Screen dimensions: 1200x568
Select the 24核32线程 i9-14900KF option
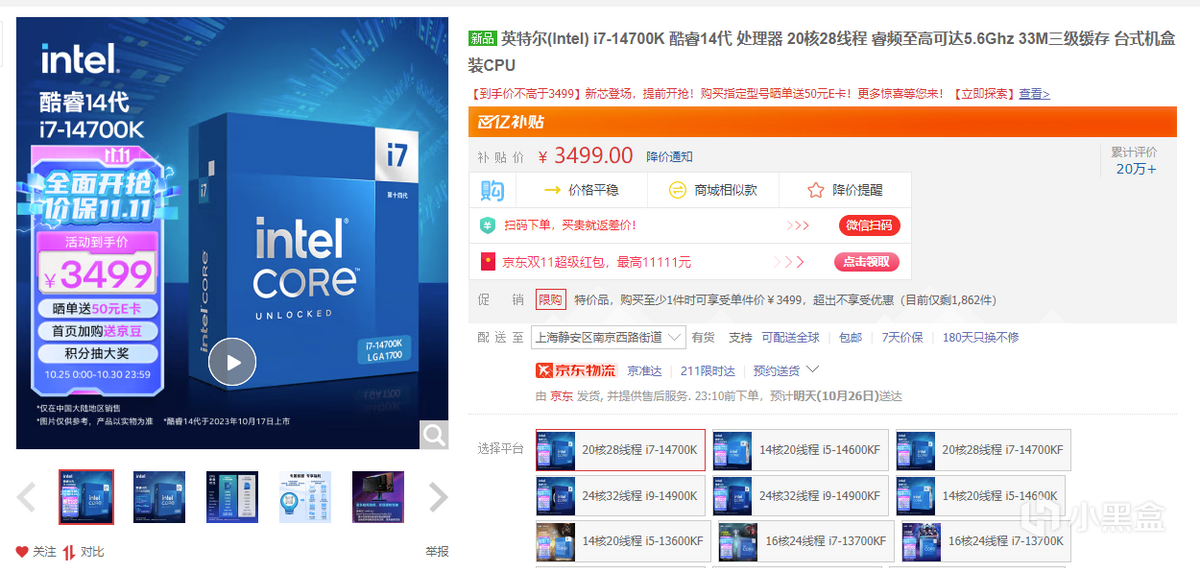(x=799, y=495)
